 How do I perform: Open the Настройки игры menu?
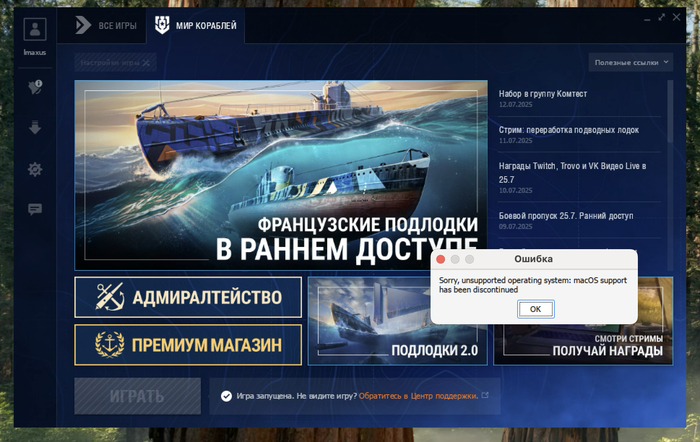click(x=115, y=62)
